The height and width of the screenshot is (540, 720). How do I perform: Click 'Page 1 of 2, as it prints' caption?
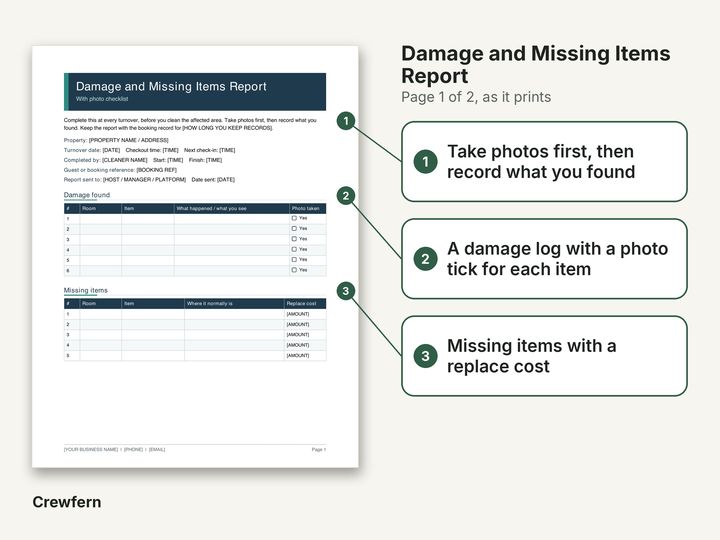point(476,97)
